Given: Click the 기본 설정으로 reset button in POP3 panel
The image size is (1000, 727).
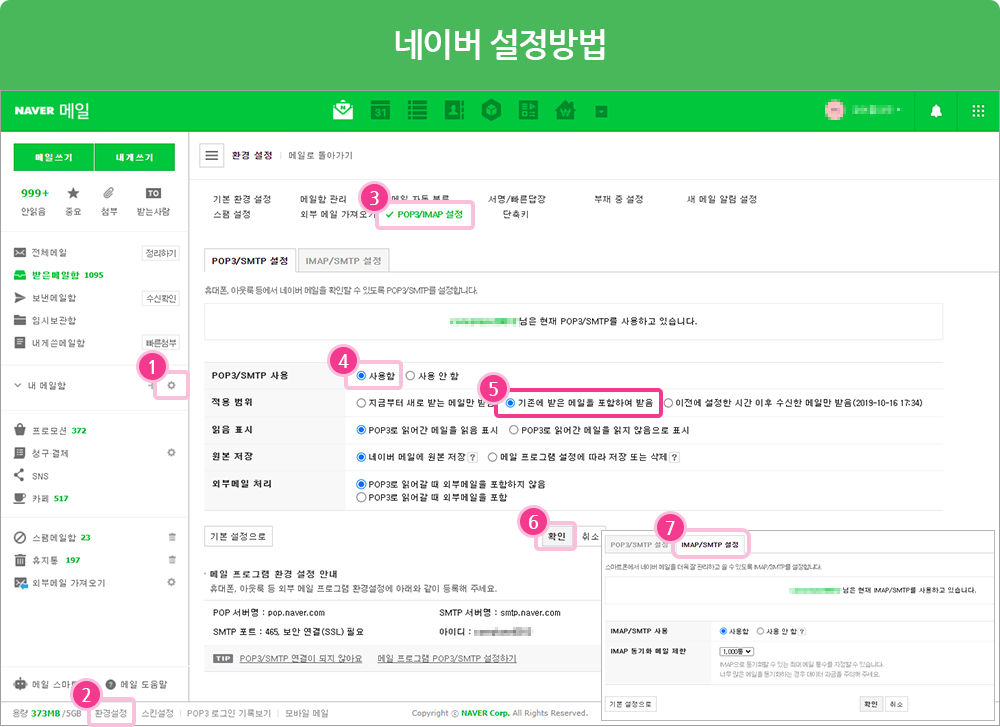Looking at the screenshot, I should tap(239, 536).
